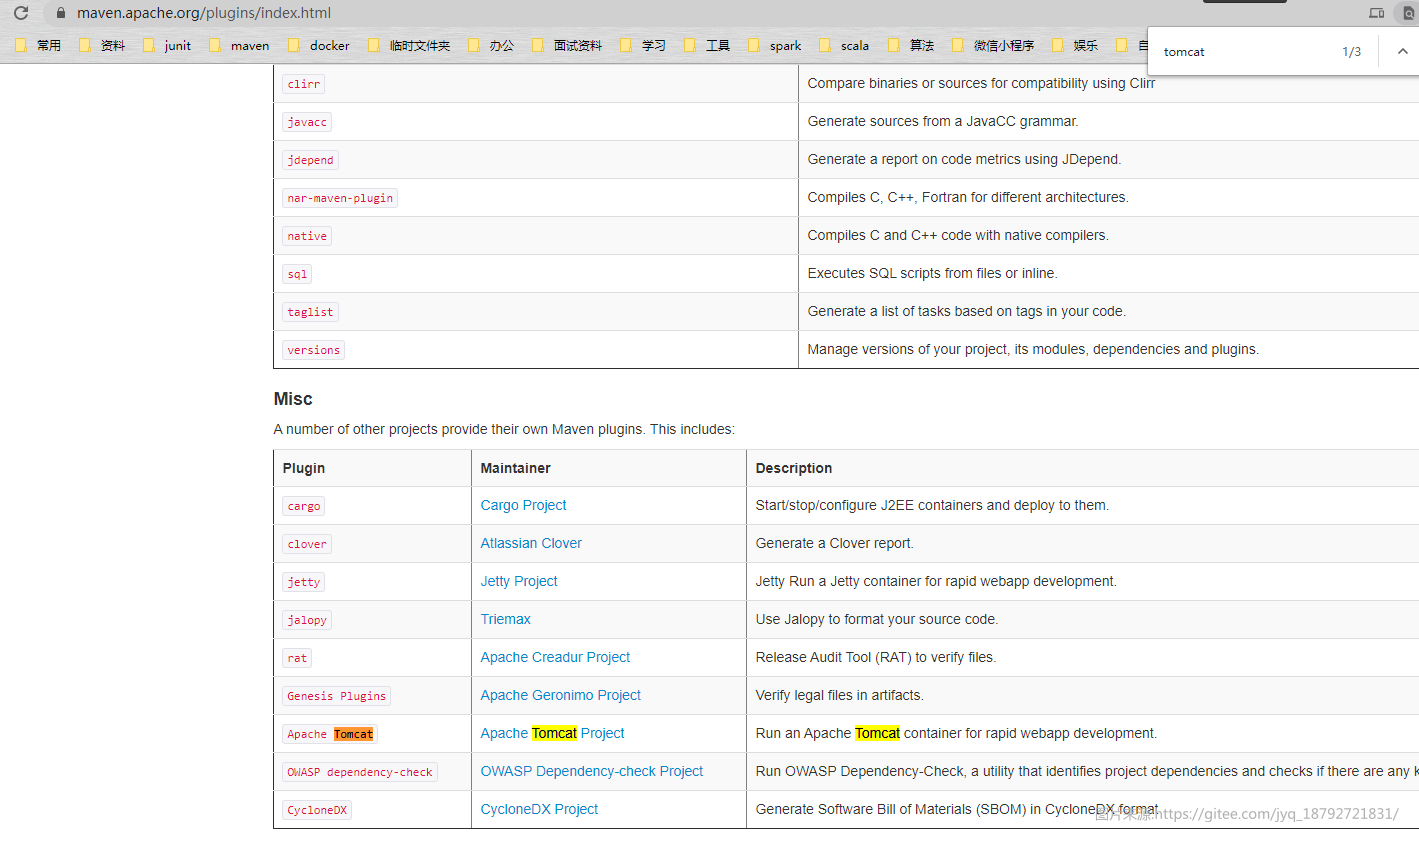1419x842 pixels.
Task: Go to the previous find result with the up arrow
Action: (1402, 51)
